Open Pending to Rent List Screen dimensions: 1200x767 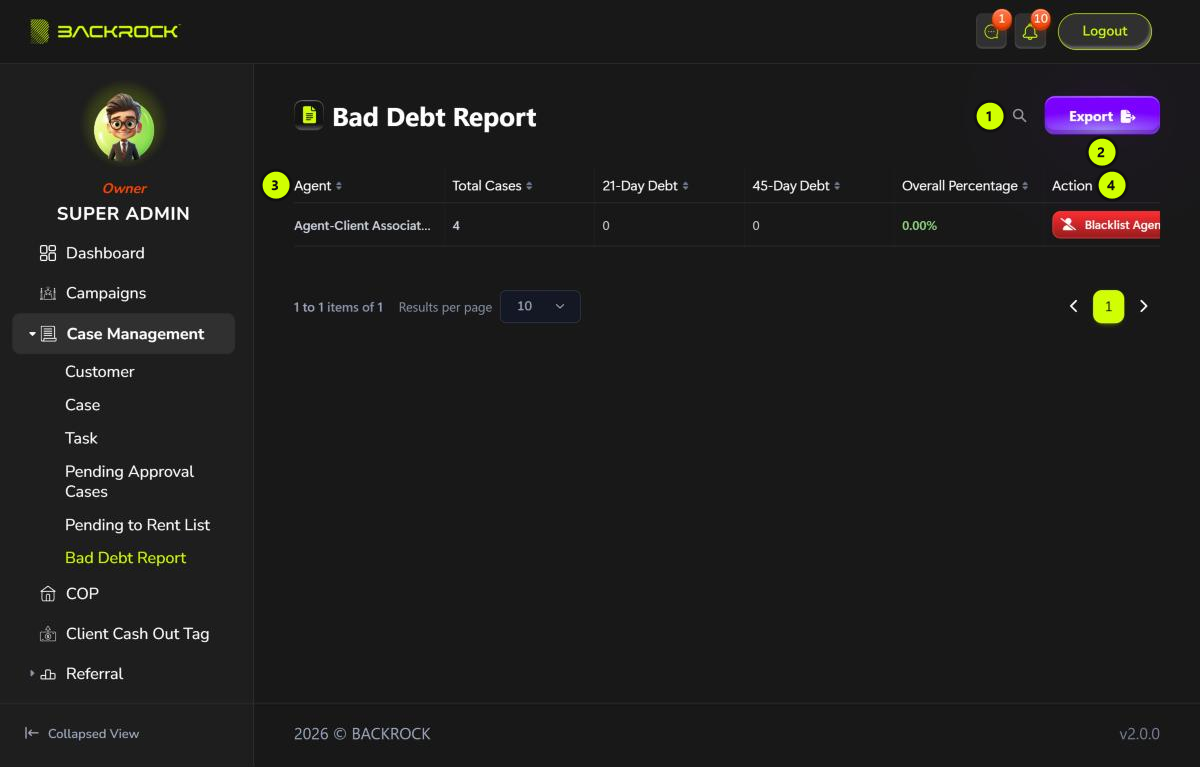tap(137, 525)
